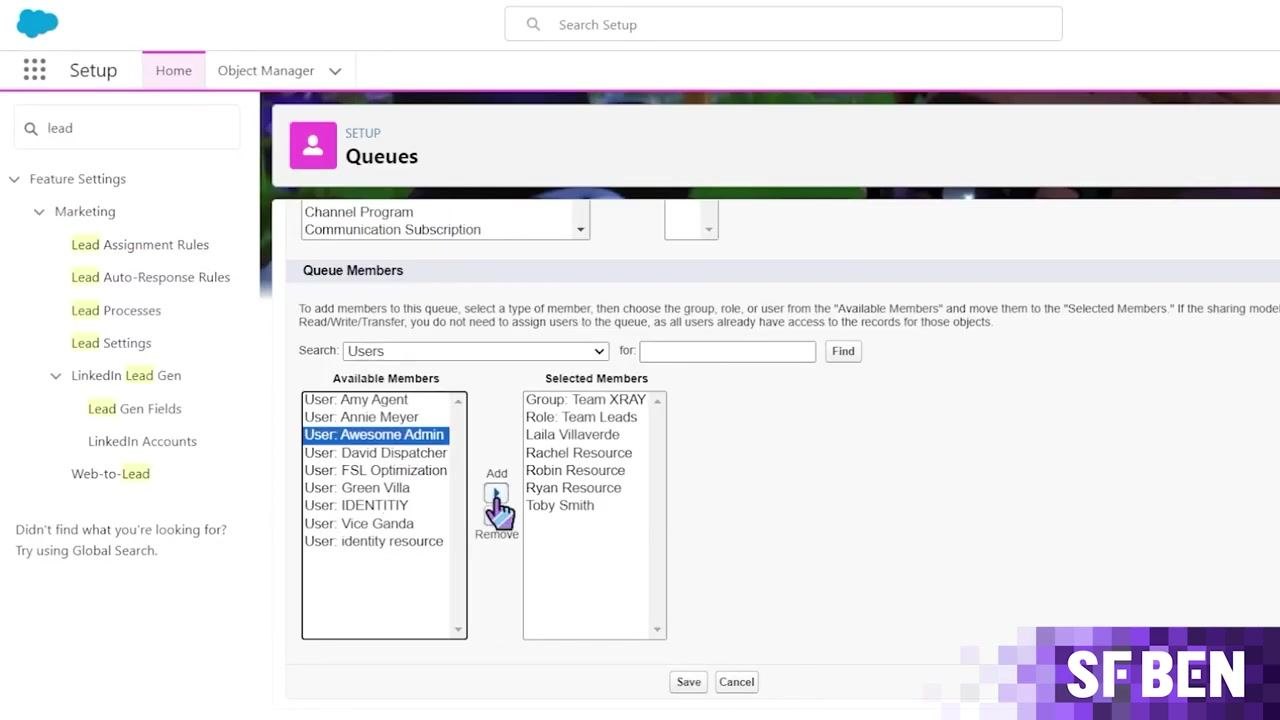The width and height of the screenshot is (1280, 720).
Task: Click the Salesforce cloud logo
Action: pos(38,23)
